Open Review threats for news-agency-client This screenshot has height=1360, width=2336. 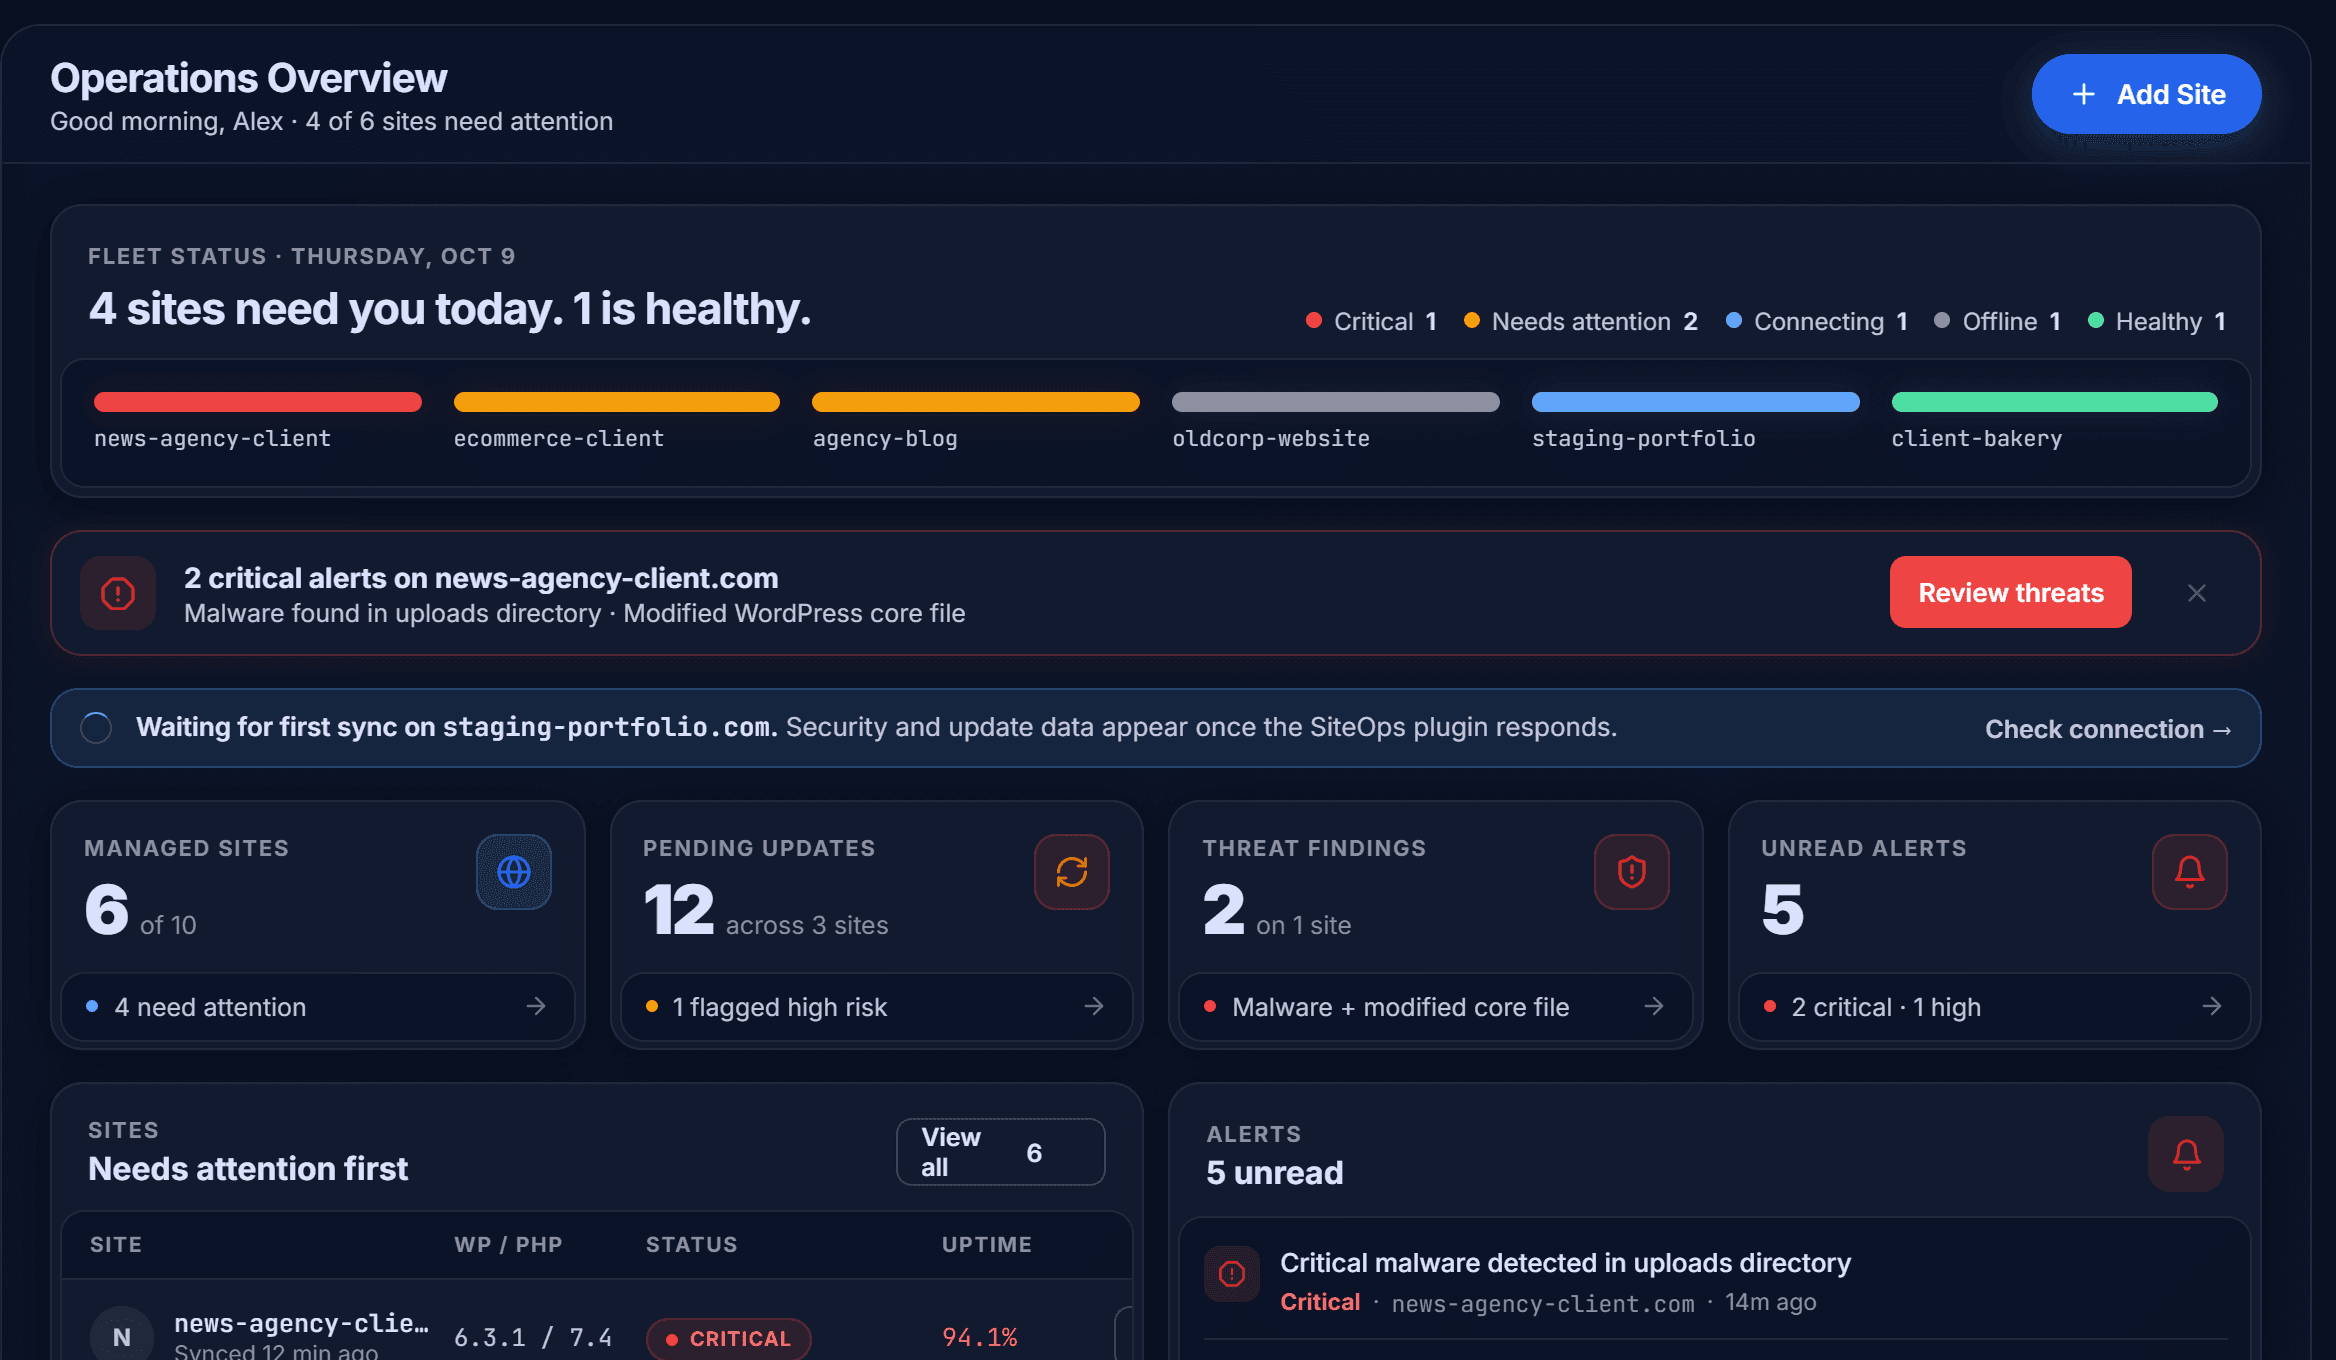pyautogui.click(x=2010, y=592)
